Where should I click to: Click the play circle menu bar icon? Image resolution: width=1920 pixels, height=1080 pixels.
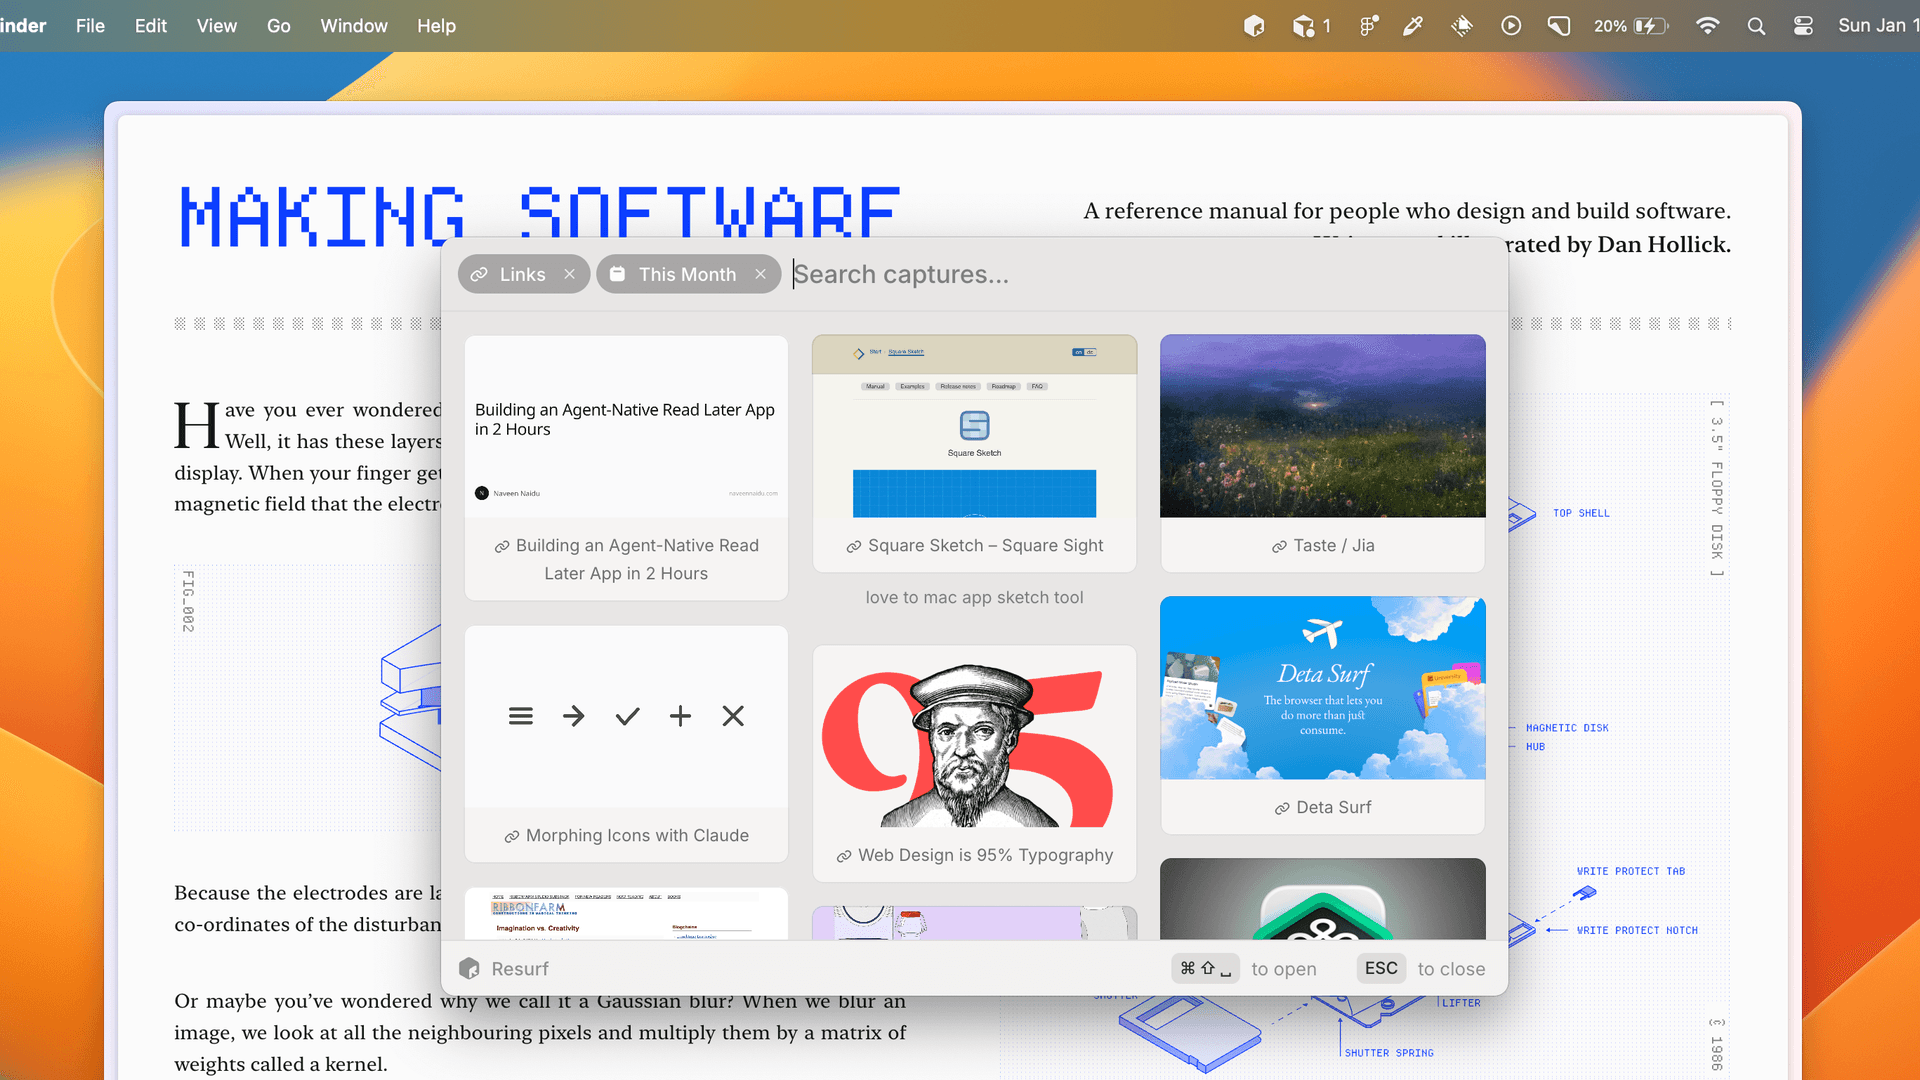pyautogui.click(x=1510, y=26)
